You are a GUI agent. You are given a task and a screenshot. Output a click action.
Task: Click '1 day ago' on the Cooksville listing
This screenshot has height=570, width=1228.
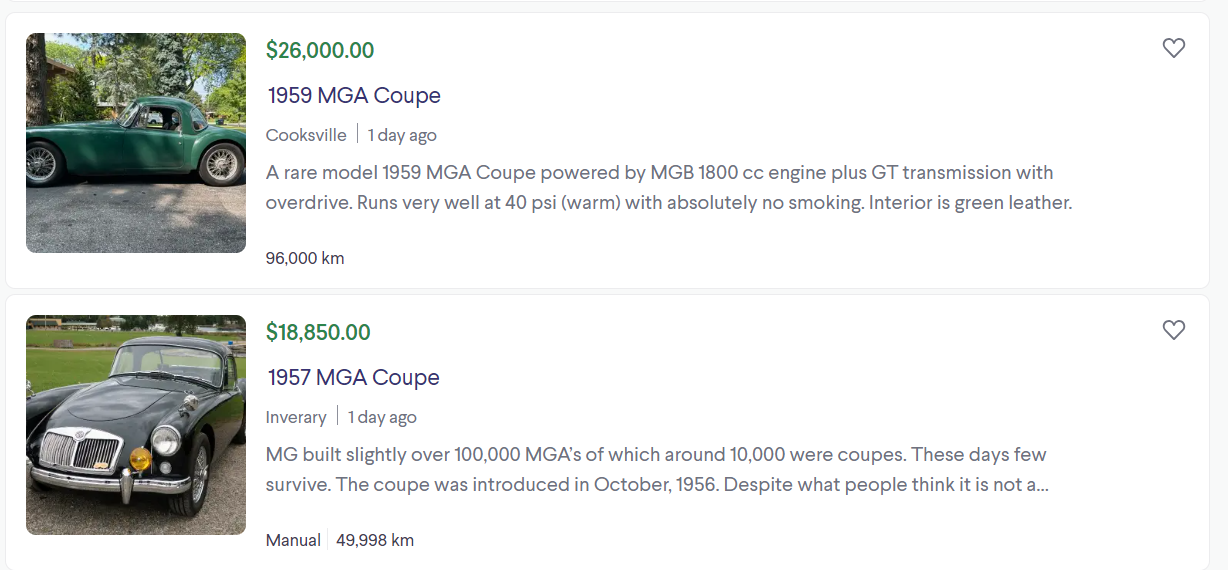tap(402, 135)
